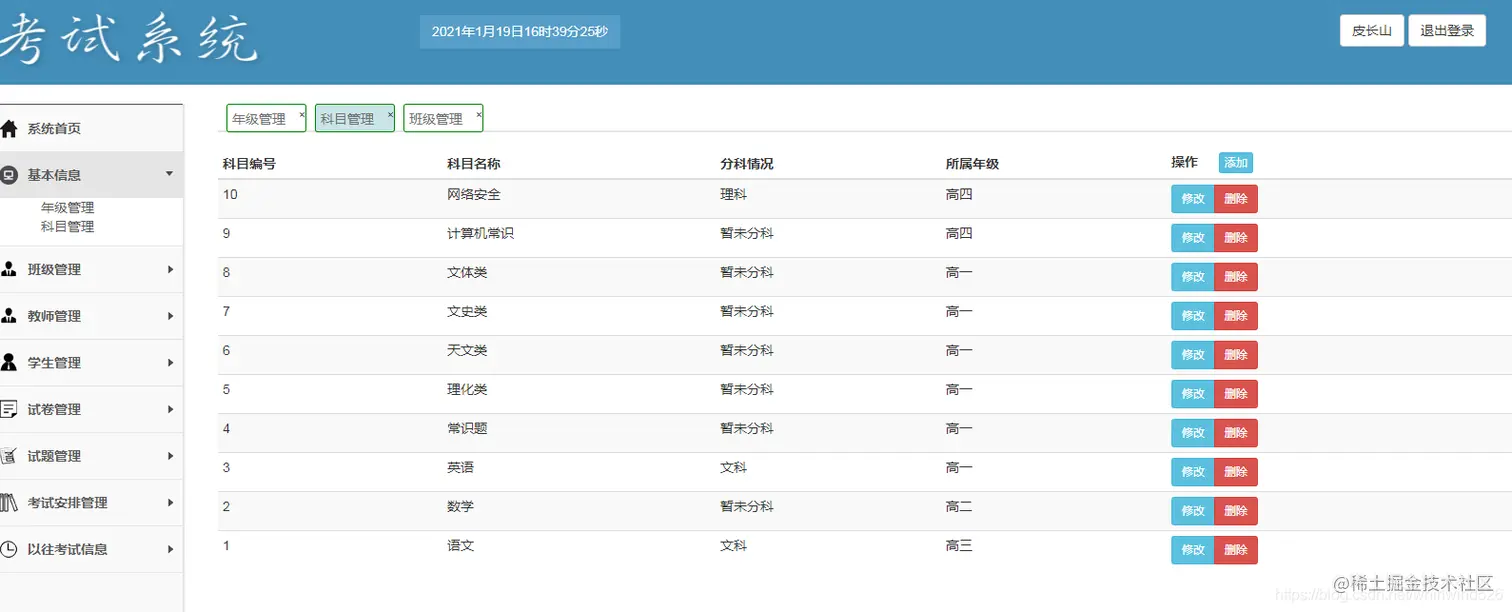Click 修改 for 英语
1512x612 pixels.
(x=1193, y=472)
